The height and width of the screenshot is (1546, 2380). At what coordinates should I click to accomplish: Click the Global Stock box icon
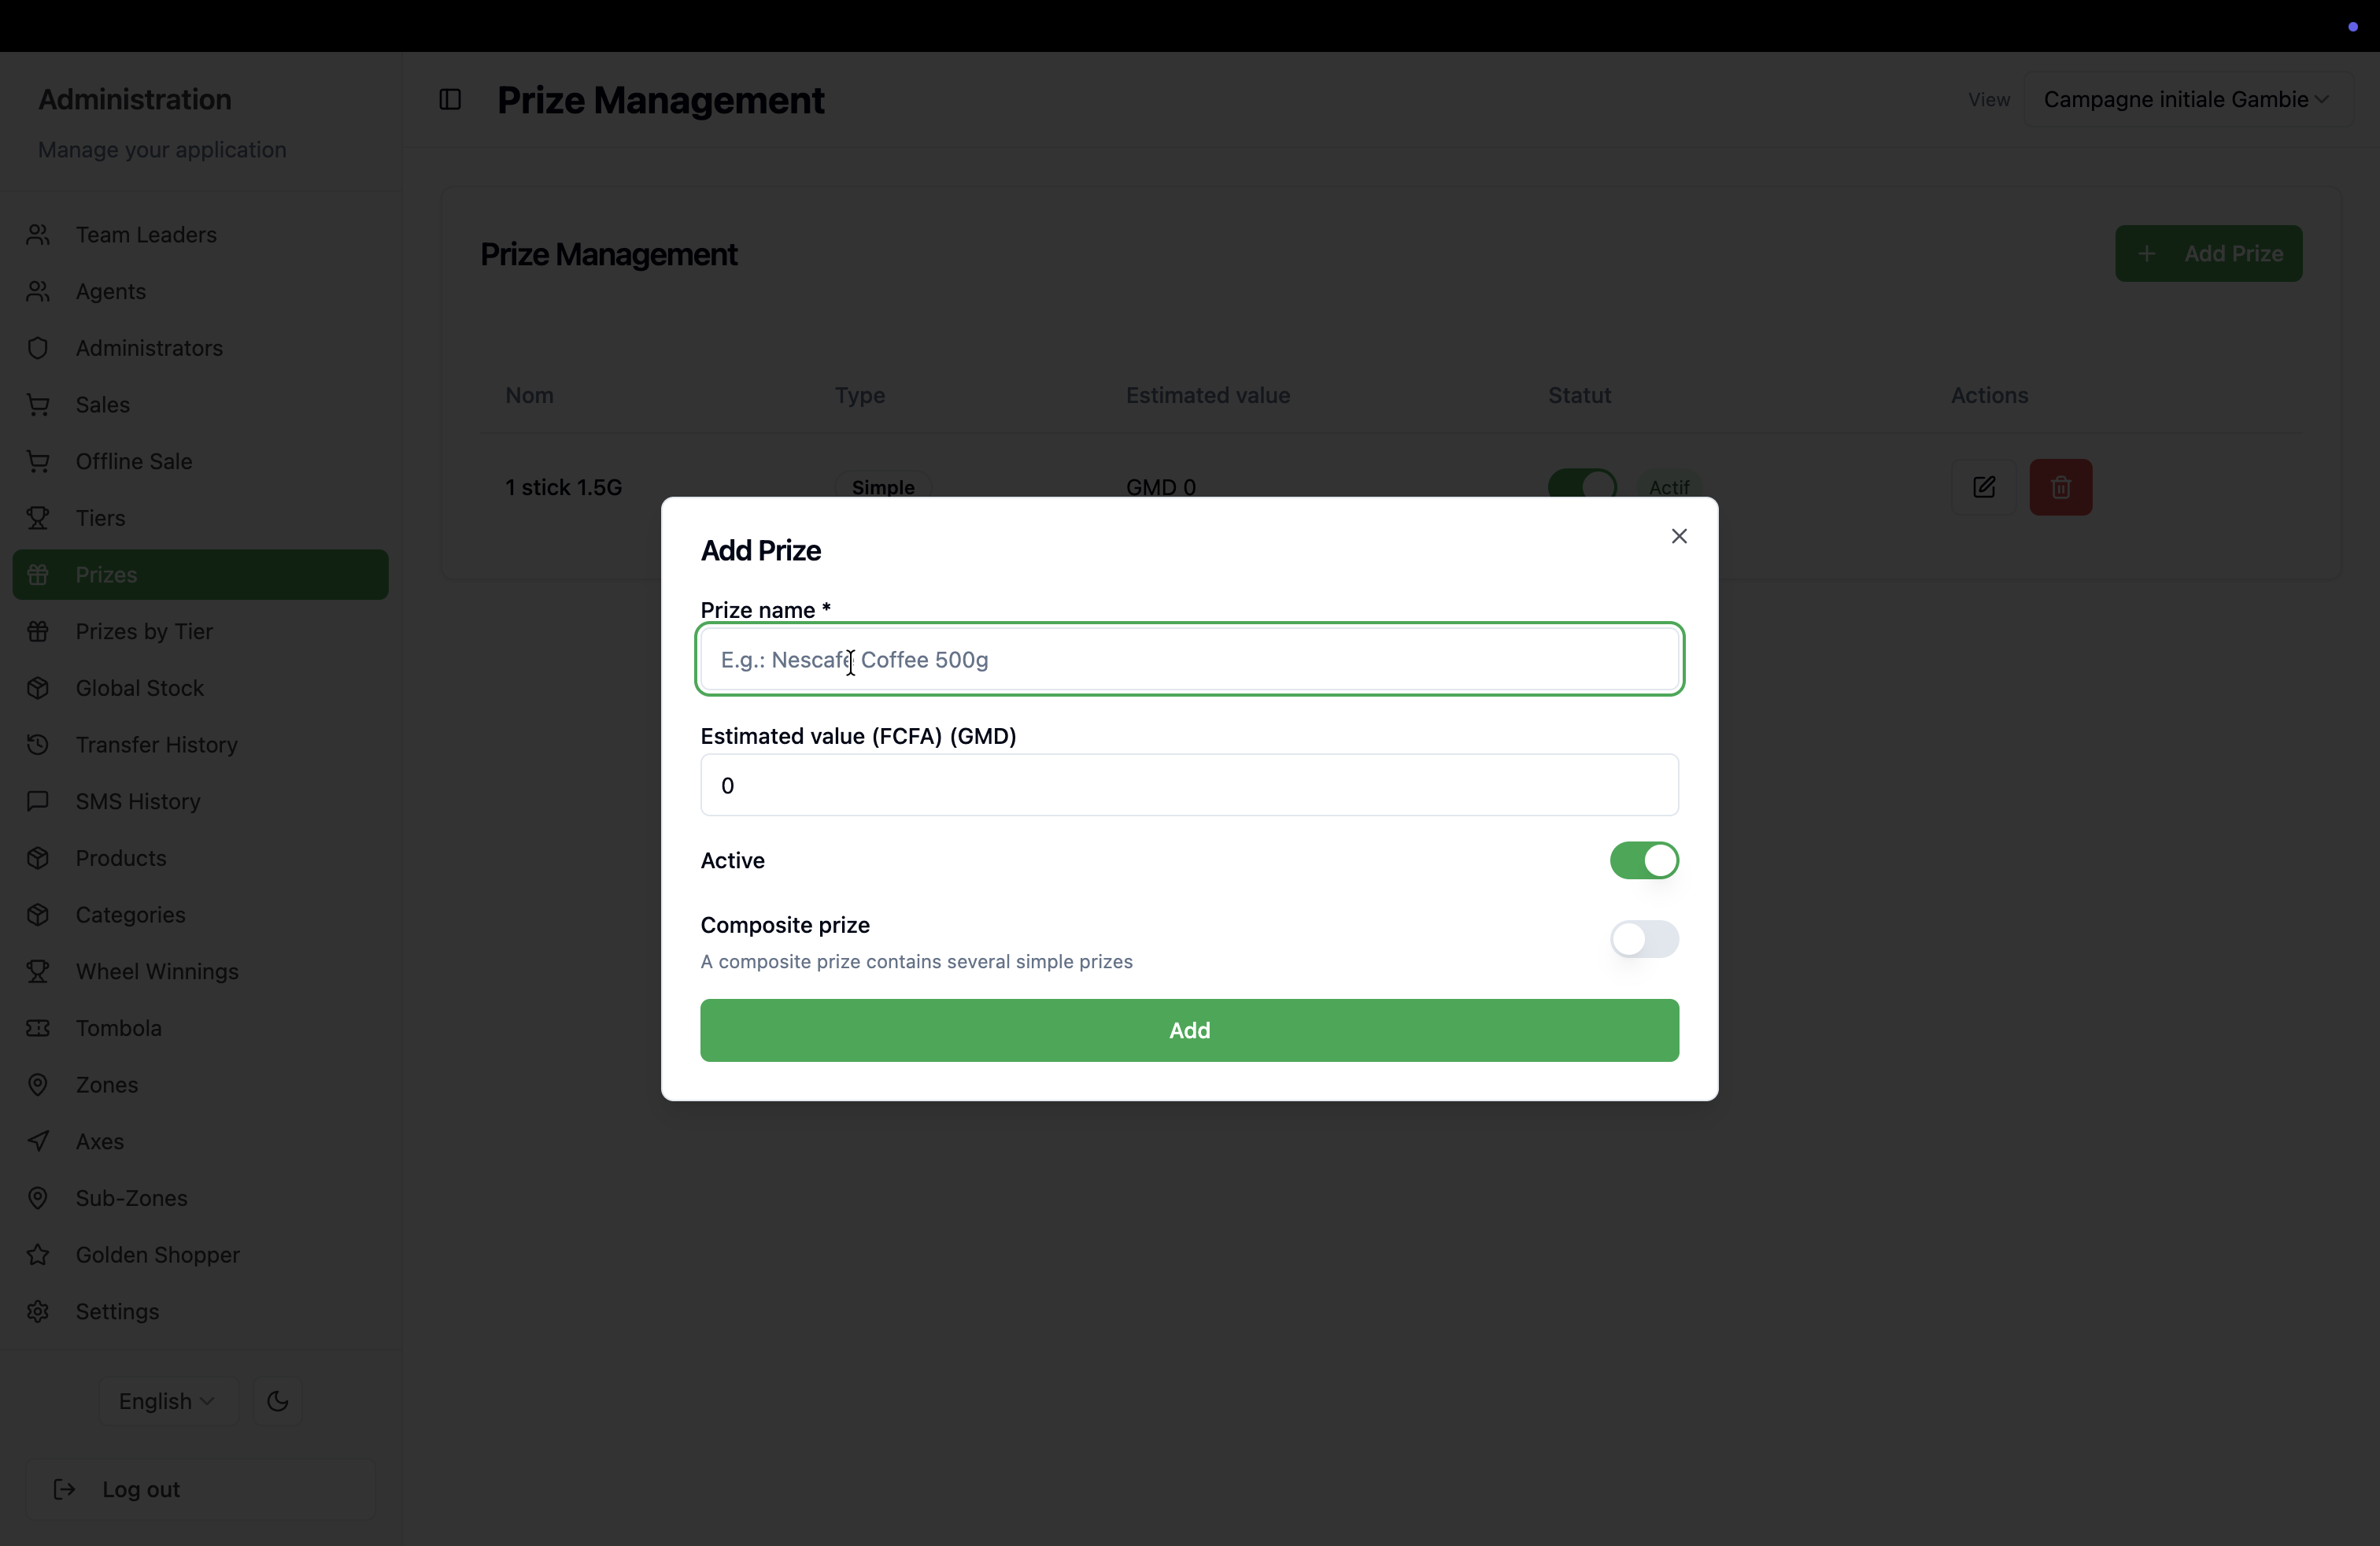(38, 688)
